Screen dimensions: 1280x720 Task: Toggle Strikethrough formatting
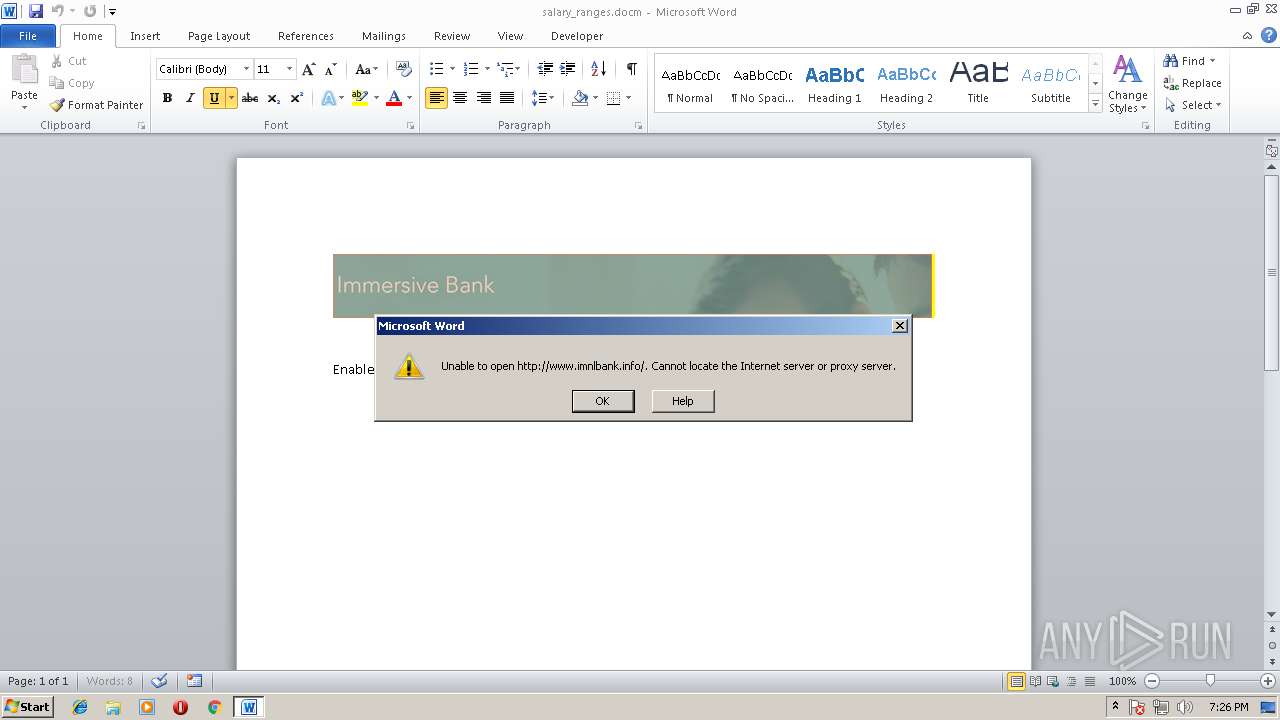pos(250,98)
